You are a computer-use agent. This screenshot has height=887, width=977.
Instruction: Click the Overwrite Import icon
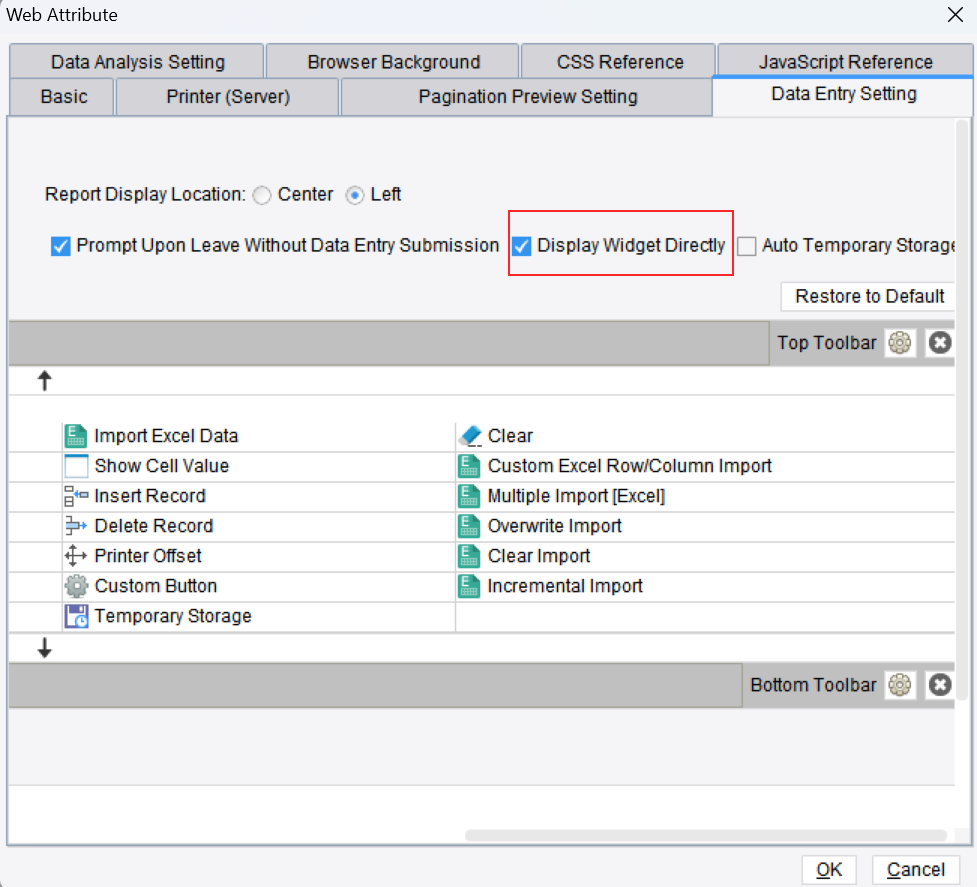click(469, 526)
